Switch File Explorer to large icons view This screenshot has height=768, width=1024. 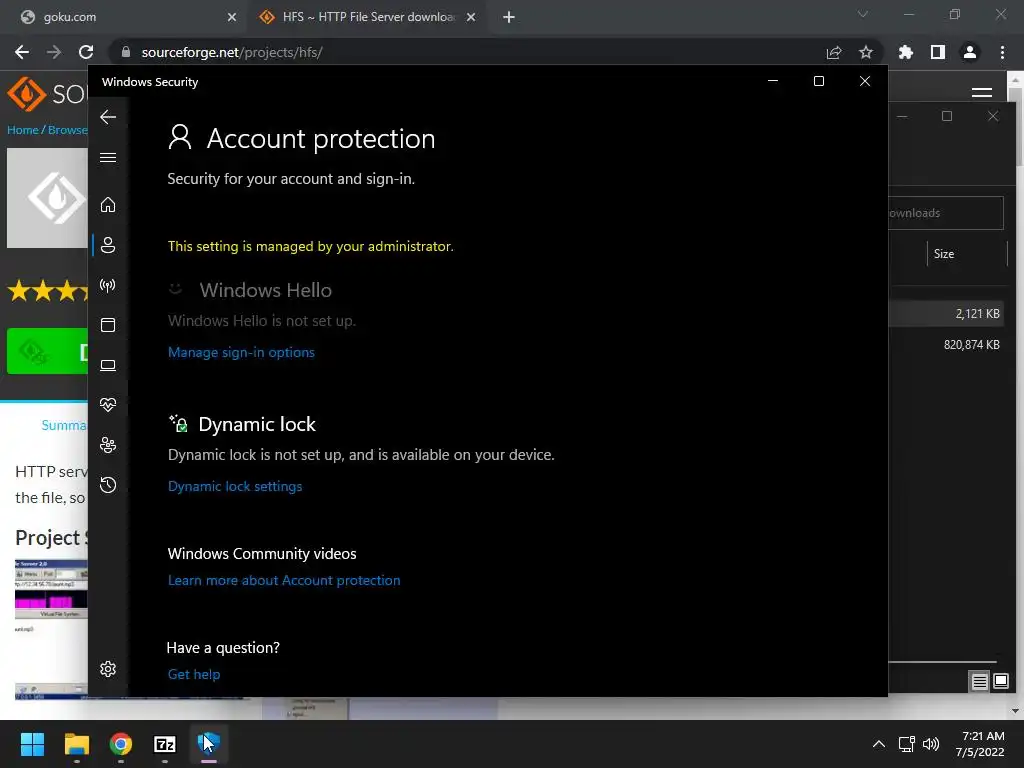point(1000,682)
